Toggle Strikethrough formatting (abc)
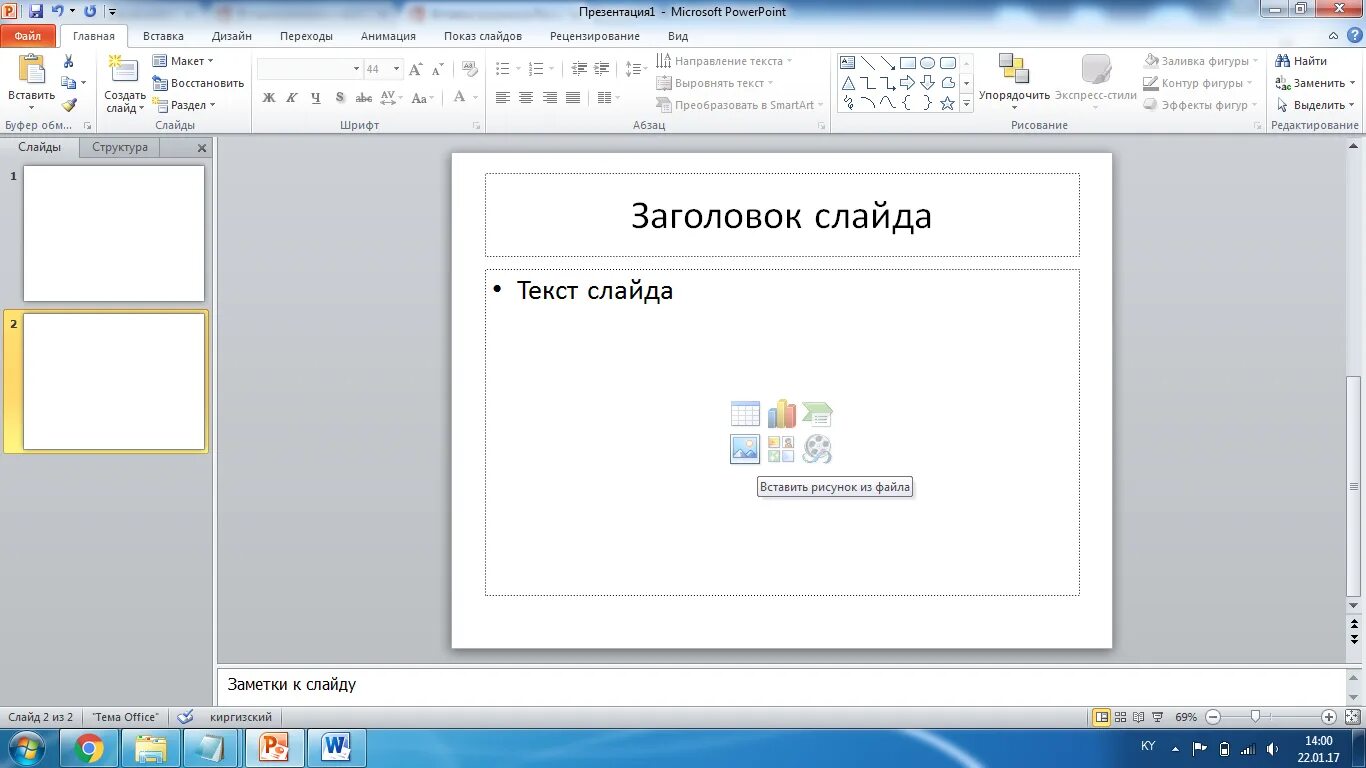Viewport: 1366px width, 768px height. (x=364, y=98)
